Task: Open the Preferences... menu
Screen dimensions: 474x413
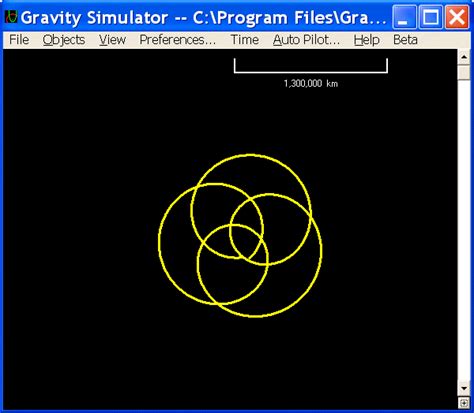Action: (x=177, y=40)
